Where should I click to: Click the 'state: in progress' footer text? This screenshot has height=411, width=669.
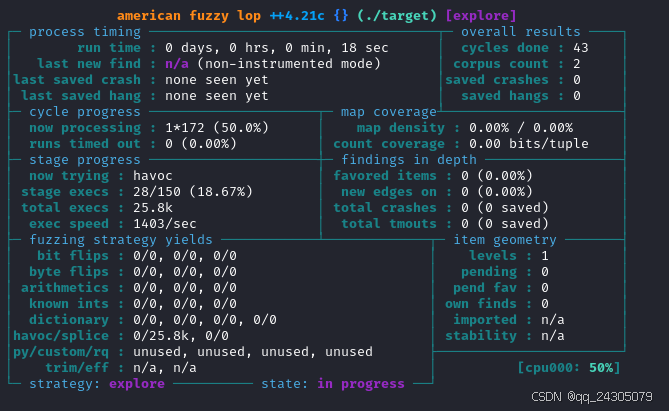(x=333, y=384)
